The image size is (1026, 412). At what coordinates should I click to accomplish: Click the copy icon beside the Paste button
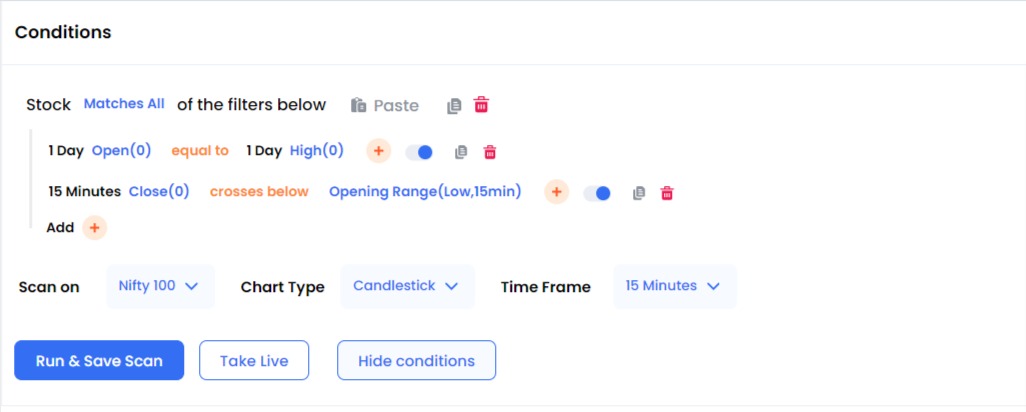point(454,105)
